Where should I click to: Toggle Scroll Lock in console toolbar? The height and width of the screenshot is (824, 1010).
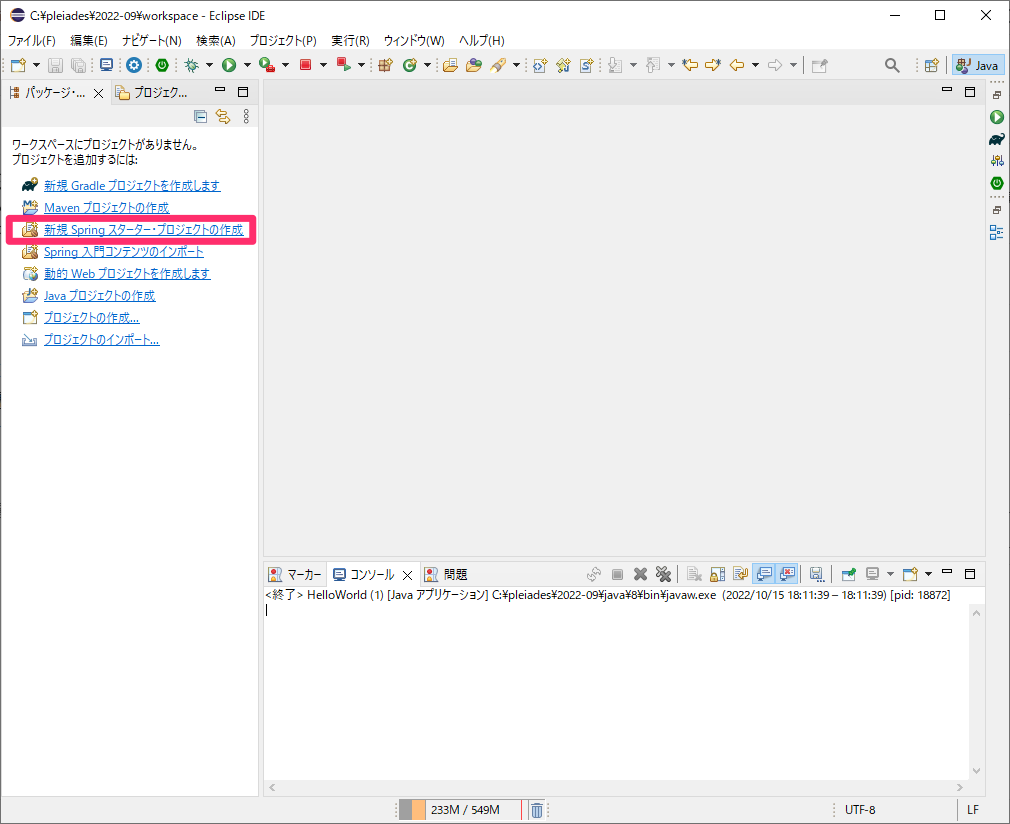[718, 574]
